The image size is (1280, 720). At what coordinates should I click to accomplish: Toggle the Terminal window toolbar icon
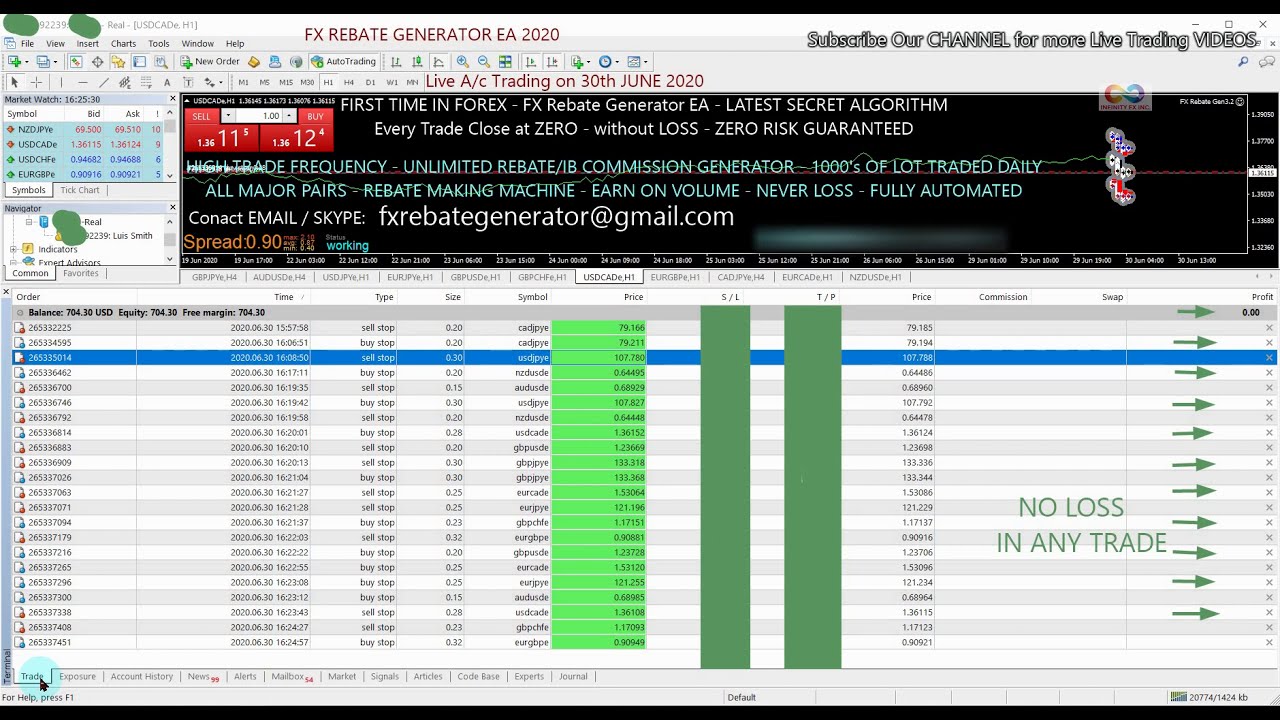139,61
